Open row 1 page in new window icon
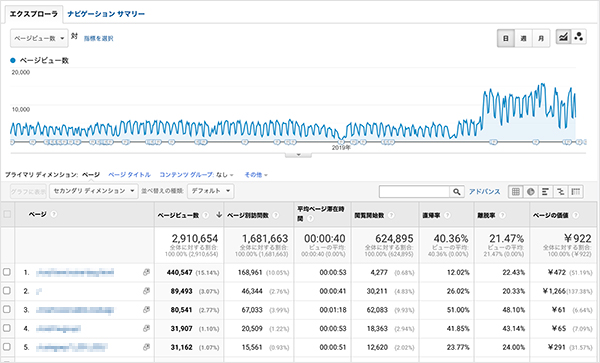600x363 pixels. (x=146, y=272)
